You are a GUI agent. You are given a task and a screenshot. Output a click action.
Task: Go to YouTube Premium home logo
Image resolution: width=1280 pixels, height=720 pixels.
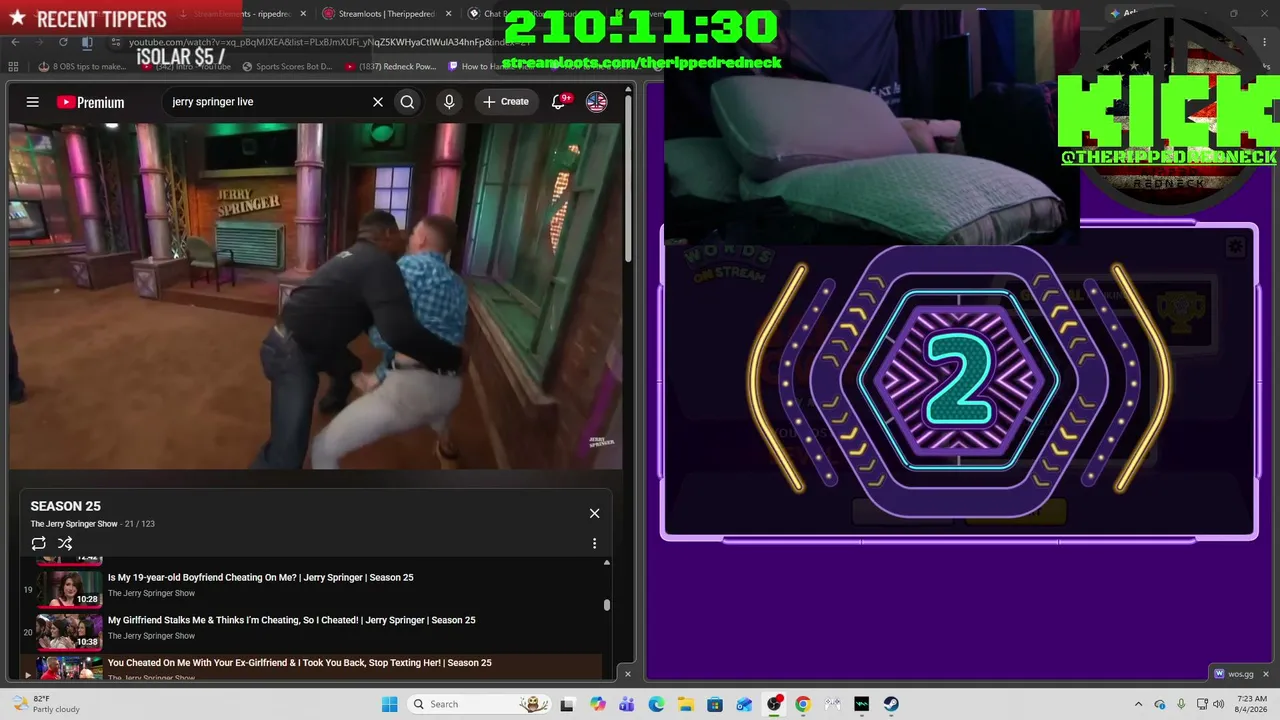tap(91, 102)
